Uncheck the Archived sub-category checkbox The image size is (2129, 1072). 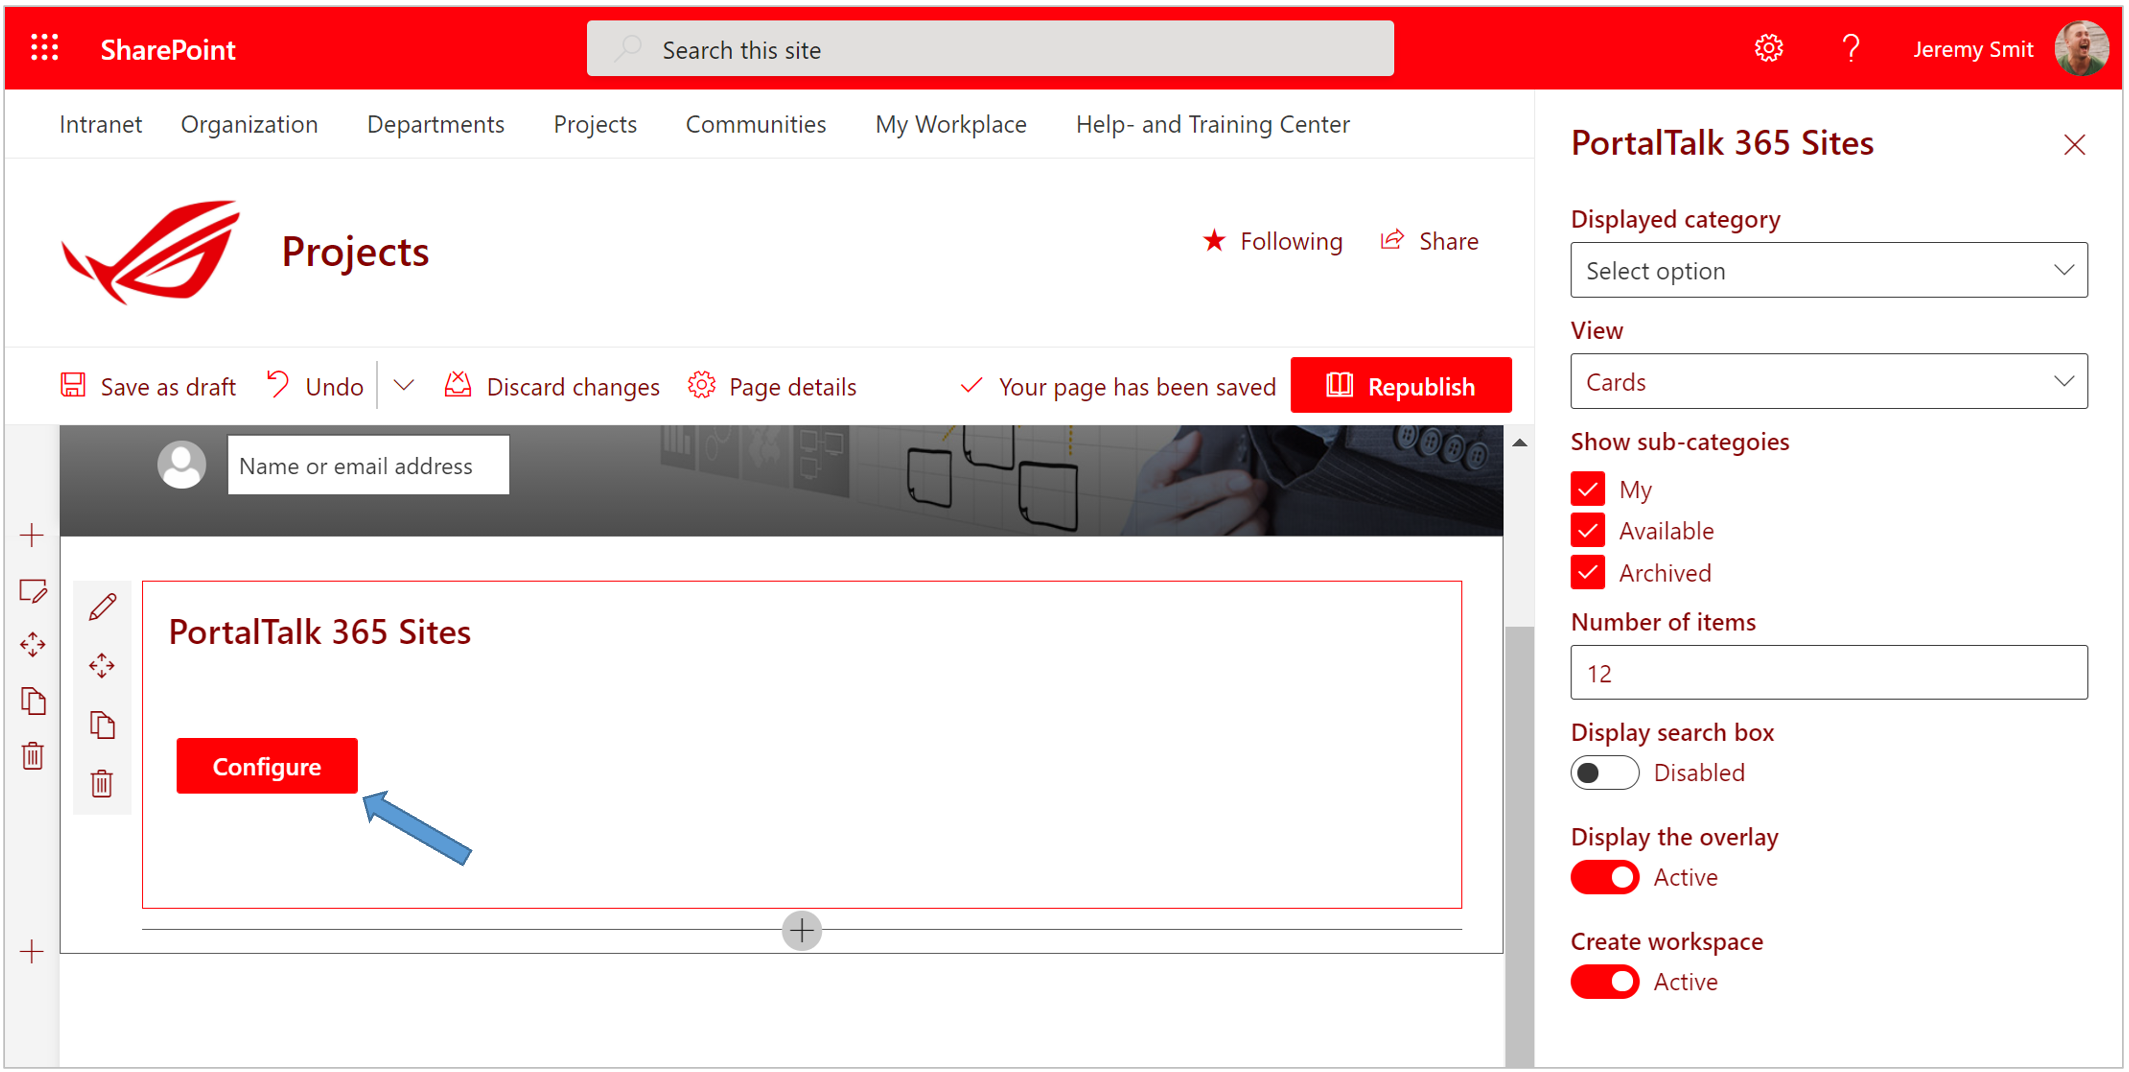click(1588, 573)
